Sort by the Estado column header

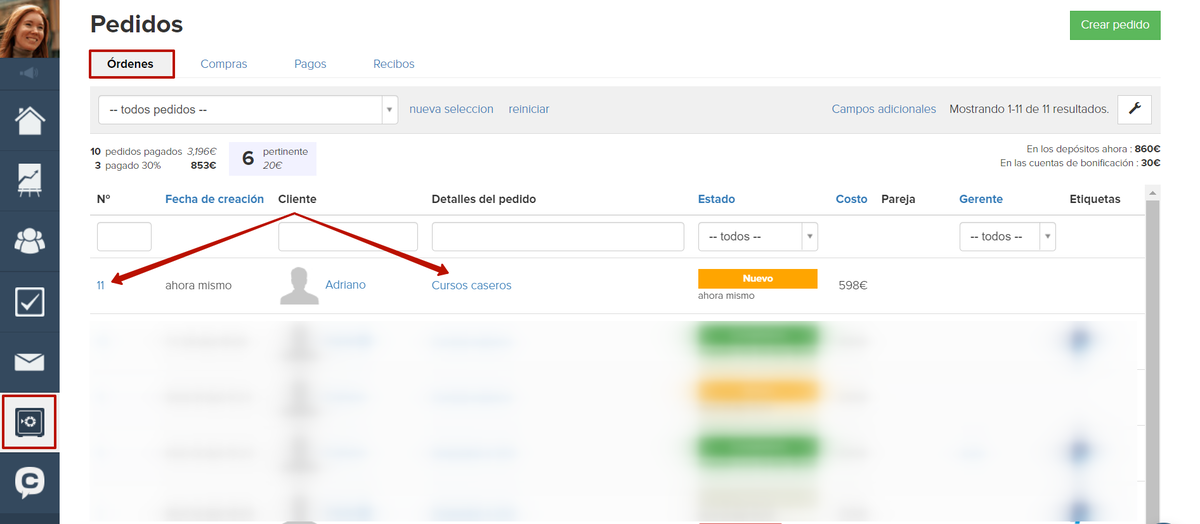coord(716,199)
